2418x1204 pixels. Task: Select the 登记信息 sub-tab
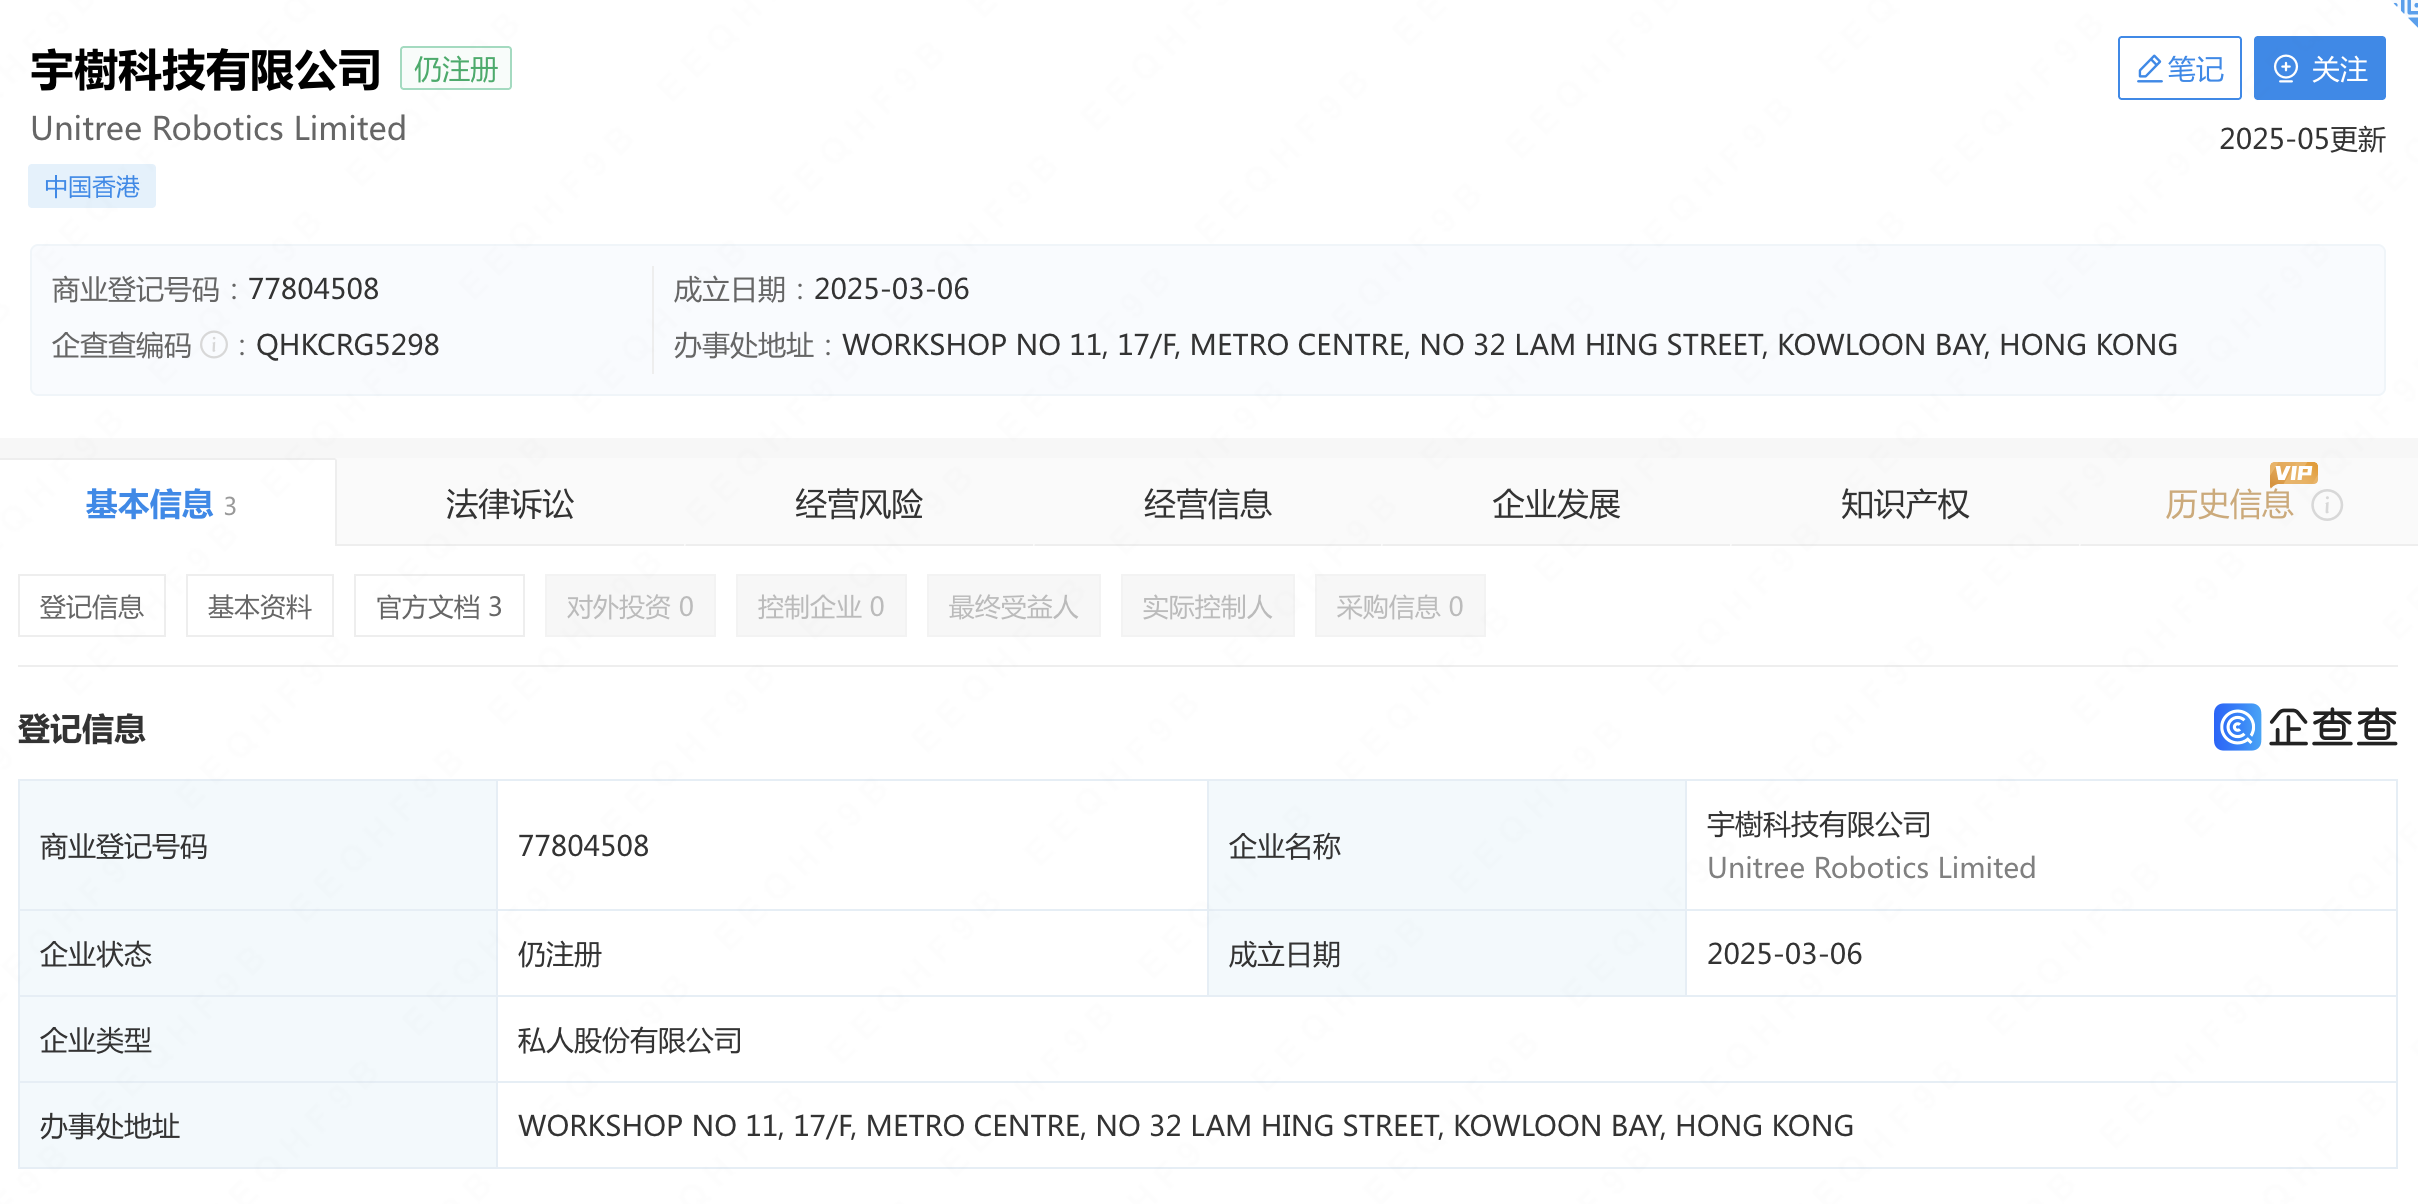point(92,606)
